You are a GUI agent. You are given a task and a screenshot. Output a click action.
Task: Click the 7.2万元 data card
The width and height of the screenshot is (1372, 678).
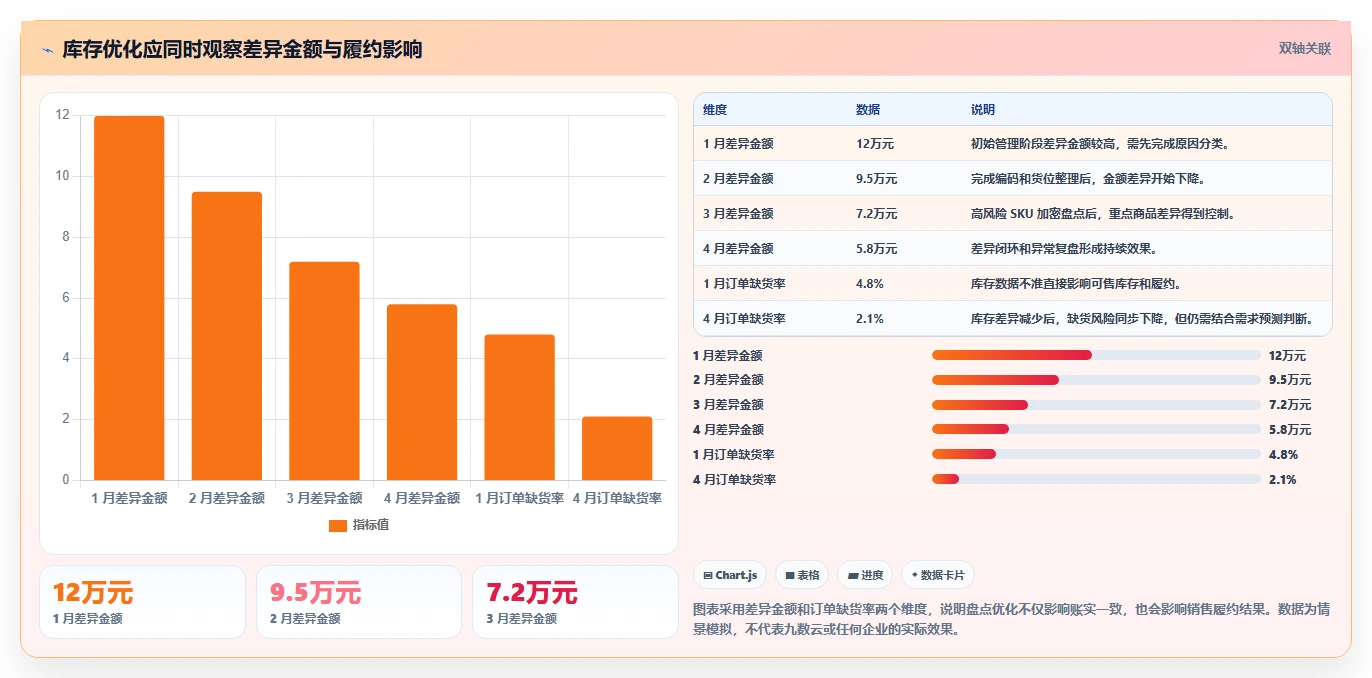[576, 602]
